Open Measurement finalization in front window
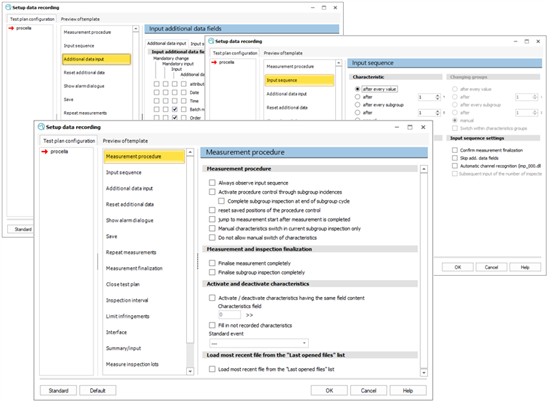 click(x=134, y=269)
